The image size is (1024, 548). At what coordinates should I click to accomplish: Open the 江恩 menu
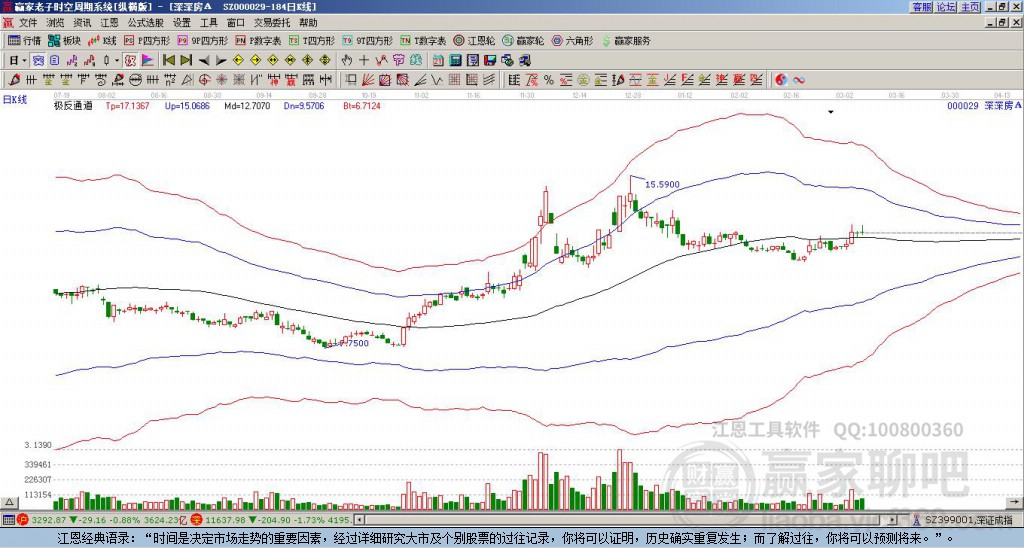coord(110,23)
